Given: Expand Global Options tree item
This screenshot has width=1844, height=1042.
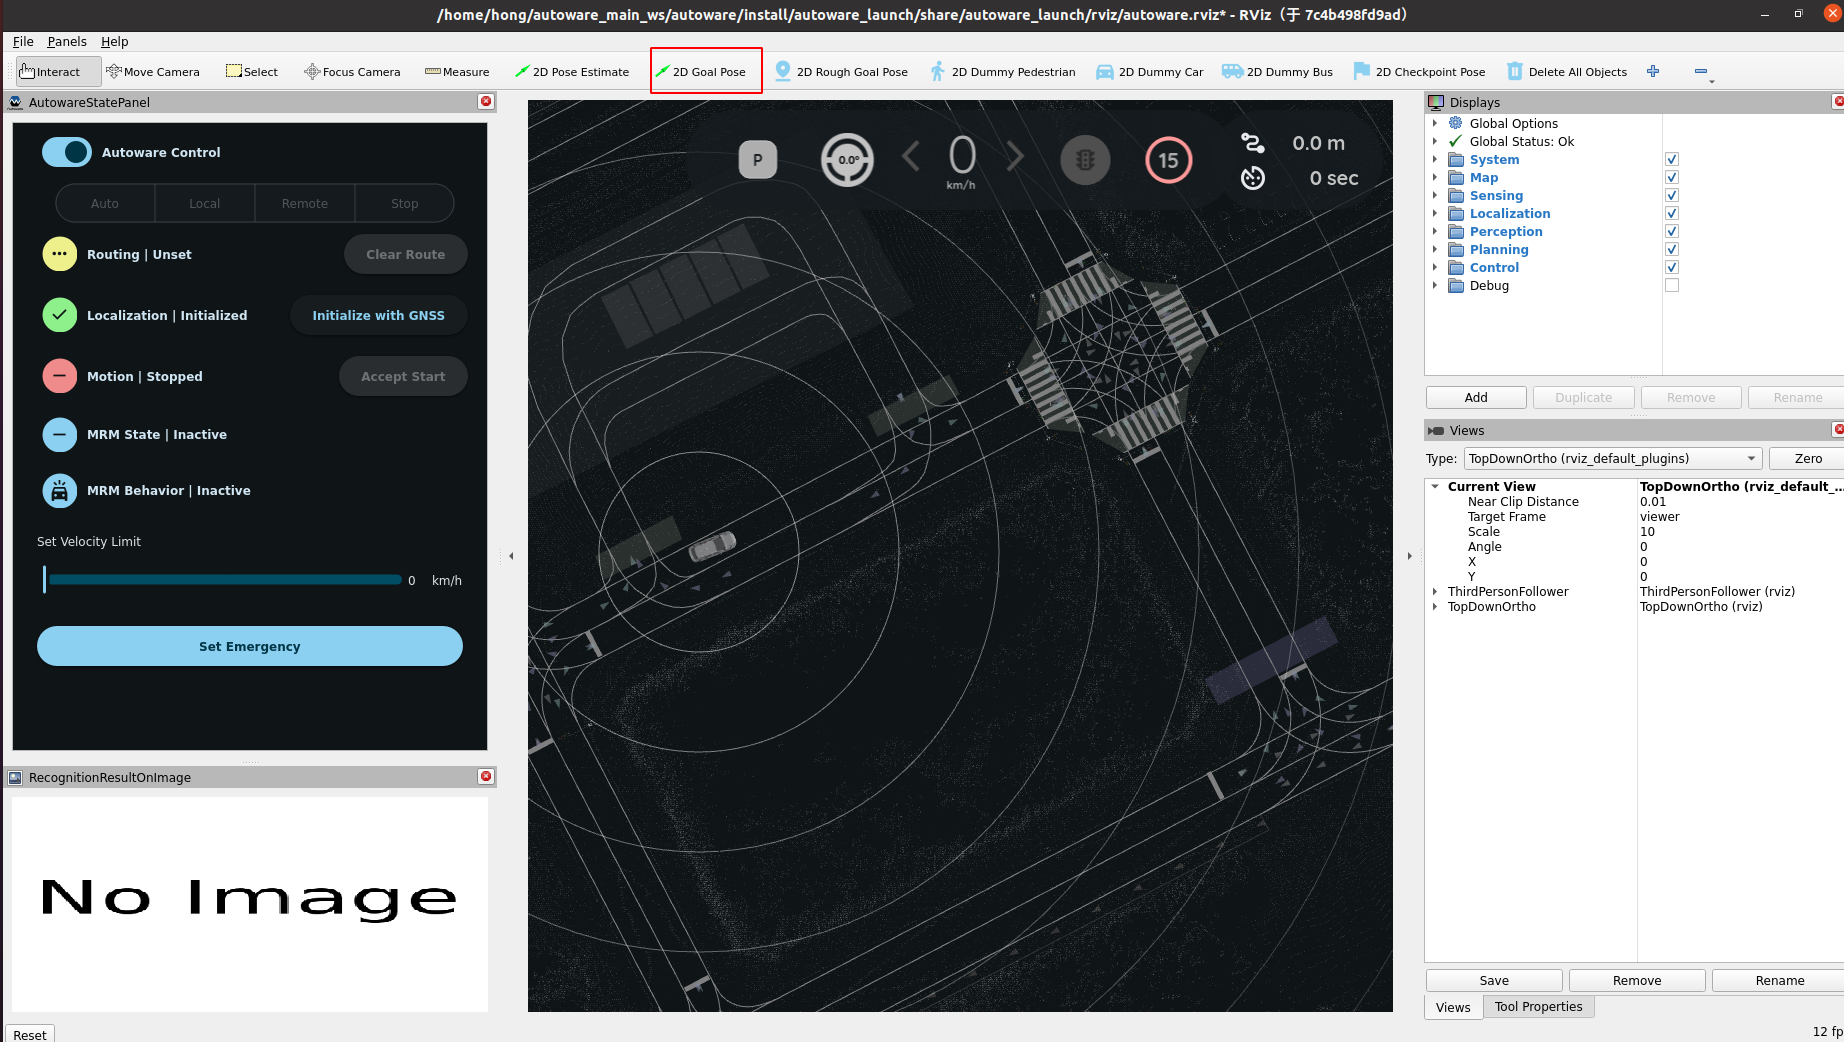Looking at the screenshot, I should (1435, 123).
